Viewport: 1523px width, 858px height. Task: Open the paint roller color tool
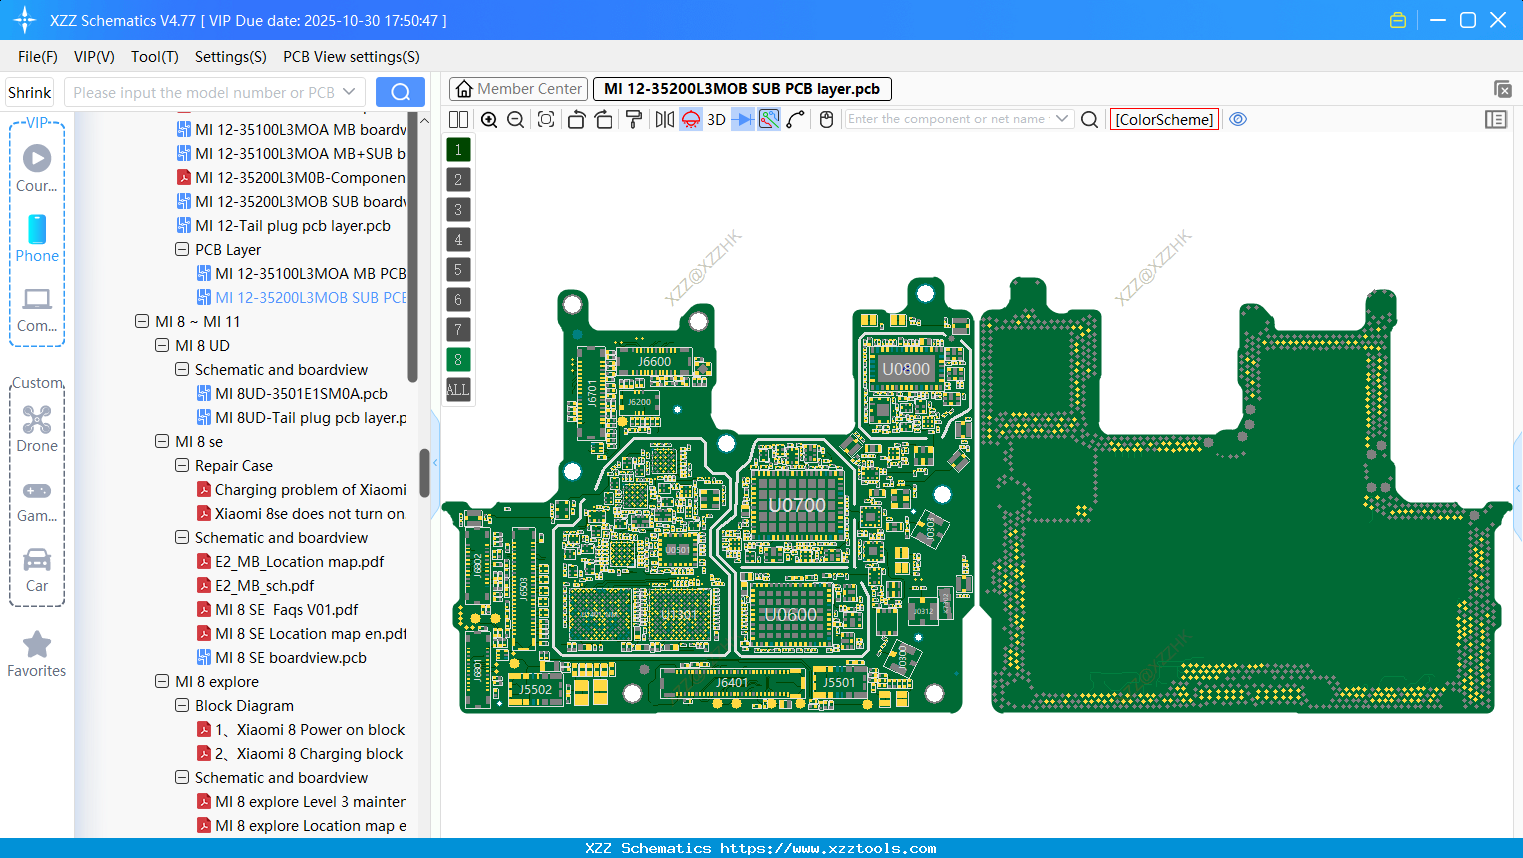pyautogui.click(x=633, y=119)
